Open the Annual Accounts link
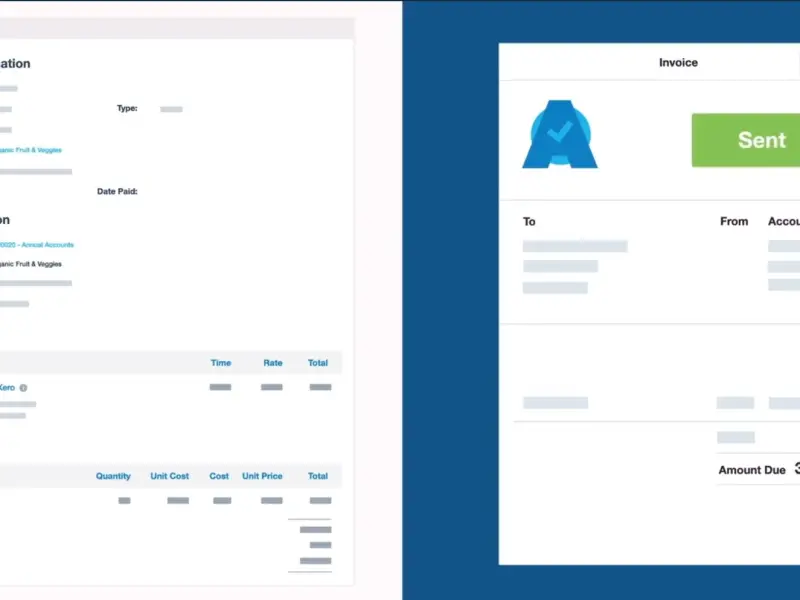This screenshot has width=800, height=600. pyautogui.click(x=36, y=244)
